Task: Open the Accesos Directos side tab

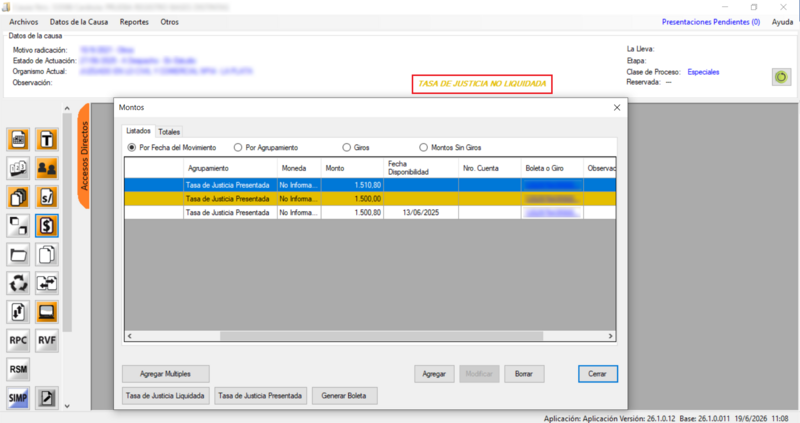Action: [84, 156]
